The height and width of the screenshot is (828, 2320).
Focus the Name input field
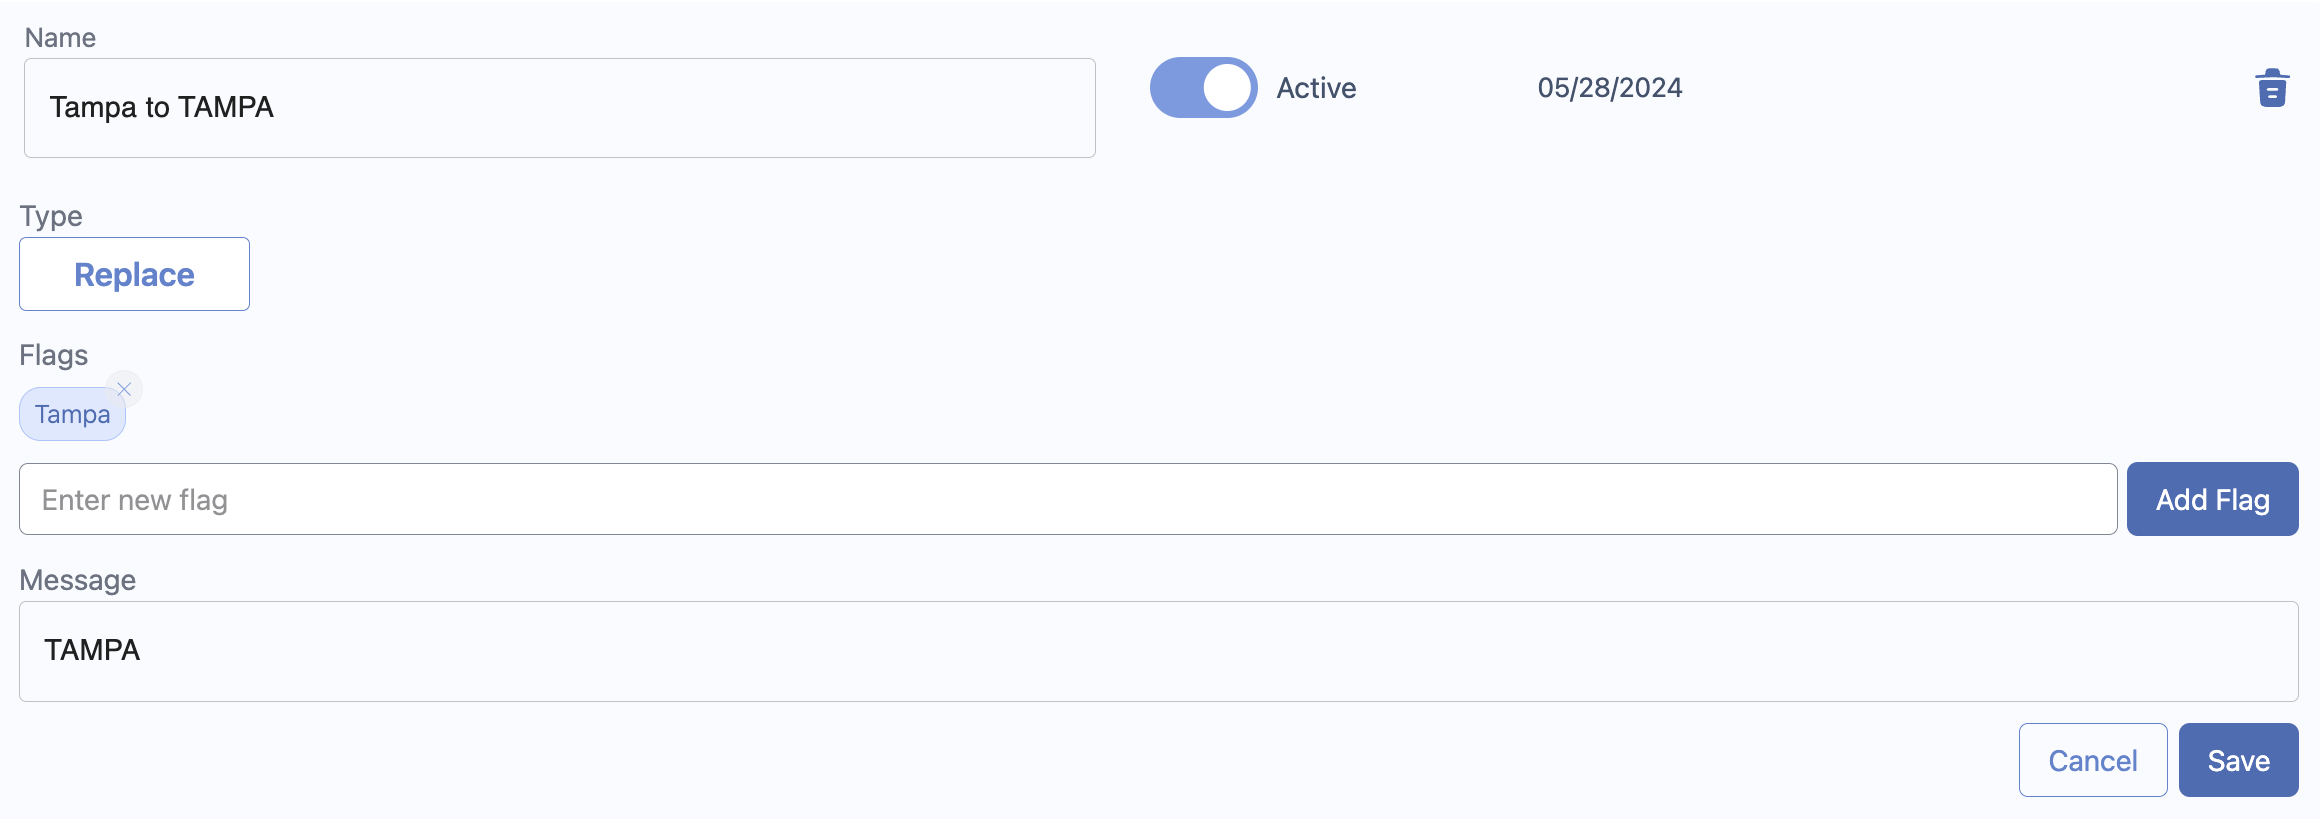point(560,108)
